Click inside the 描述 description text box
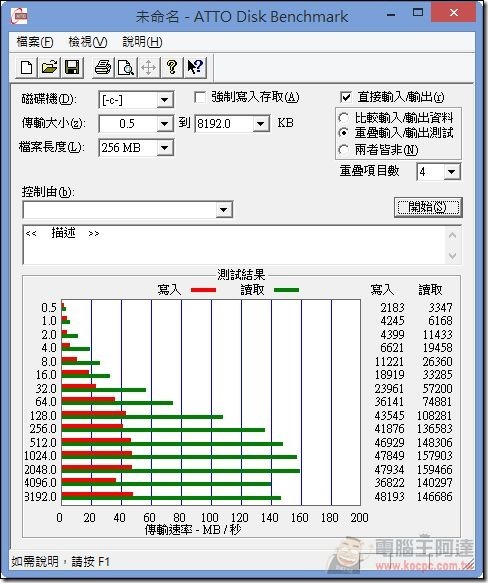Screen dimensions: 488x583 pyautogui.click(x=234, y=244)
